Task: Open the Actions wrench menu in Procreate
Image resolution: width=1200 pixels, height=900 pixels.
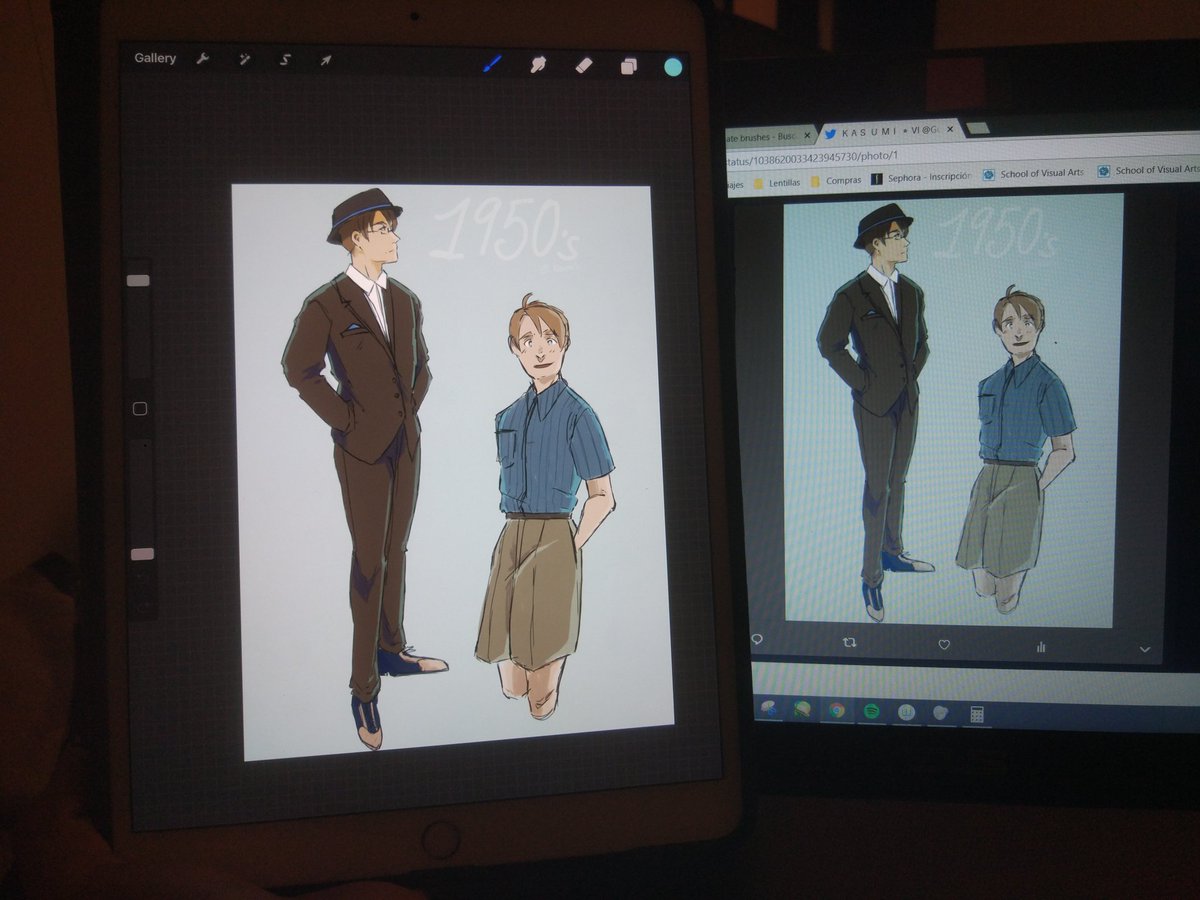Action: [203, 60]
